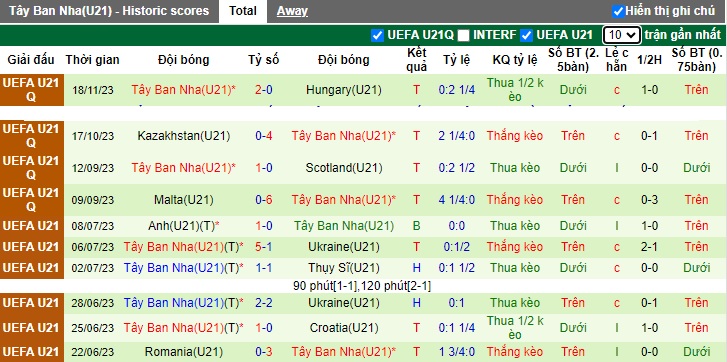Click the odds 4 1/4:0 for Malta match
The width and height of the screenshot is (727, 362).
click(x=457, y=200)
